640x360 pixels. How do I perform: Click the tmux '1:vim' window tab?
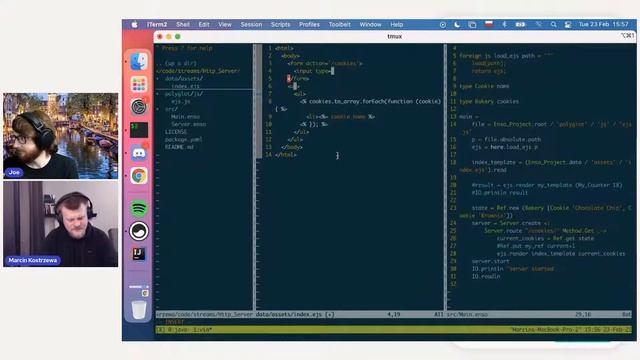[202, 329]
